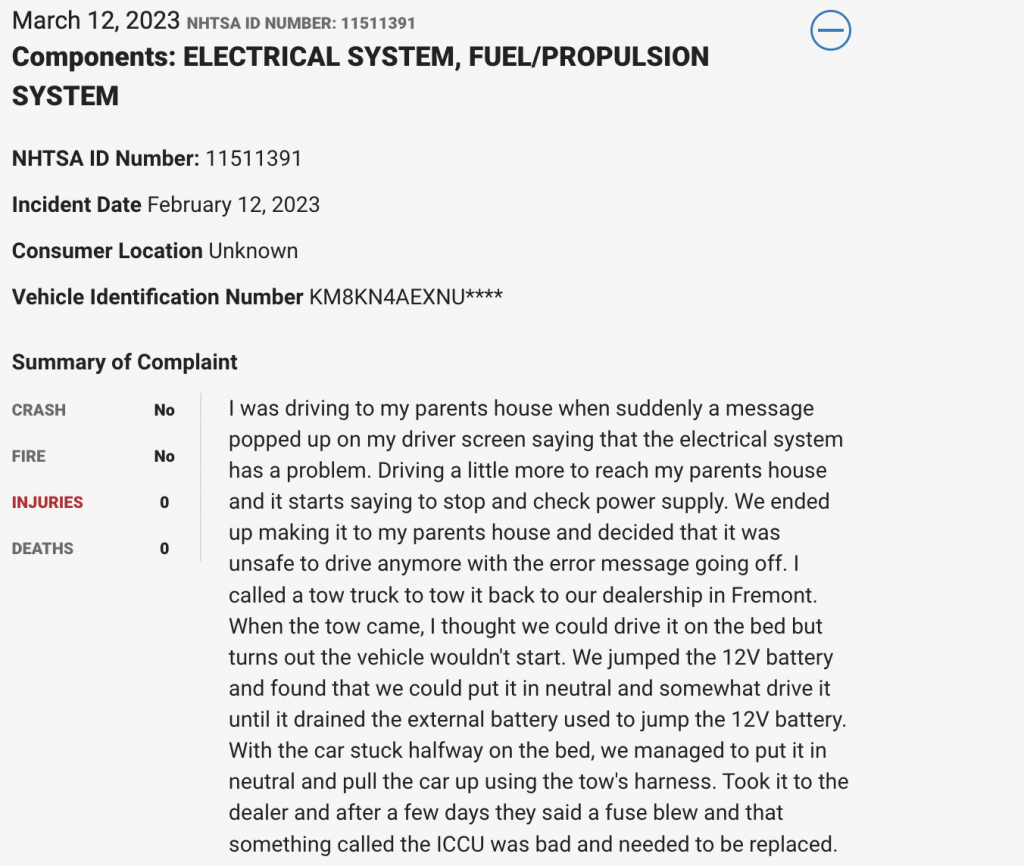Click the DEATHS label
The height and width of the screenshot is (866, 1024).
[43, 548]
